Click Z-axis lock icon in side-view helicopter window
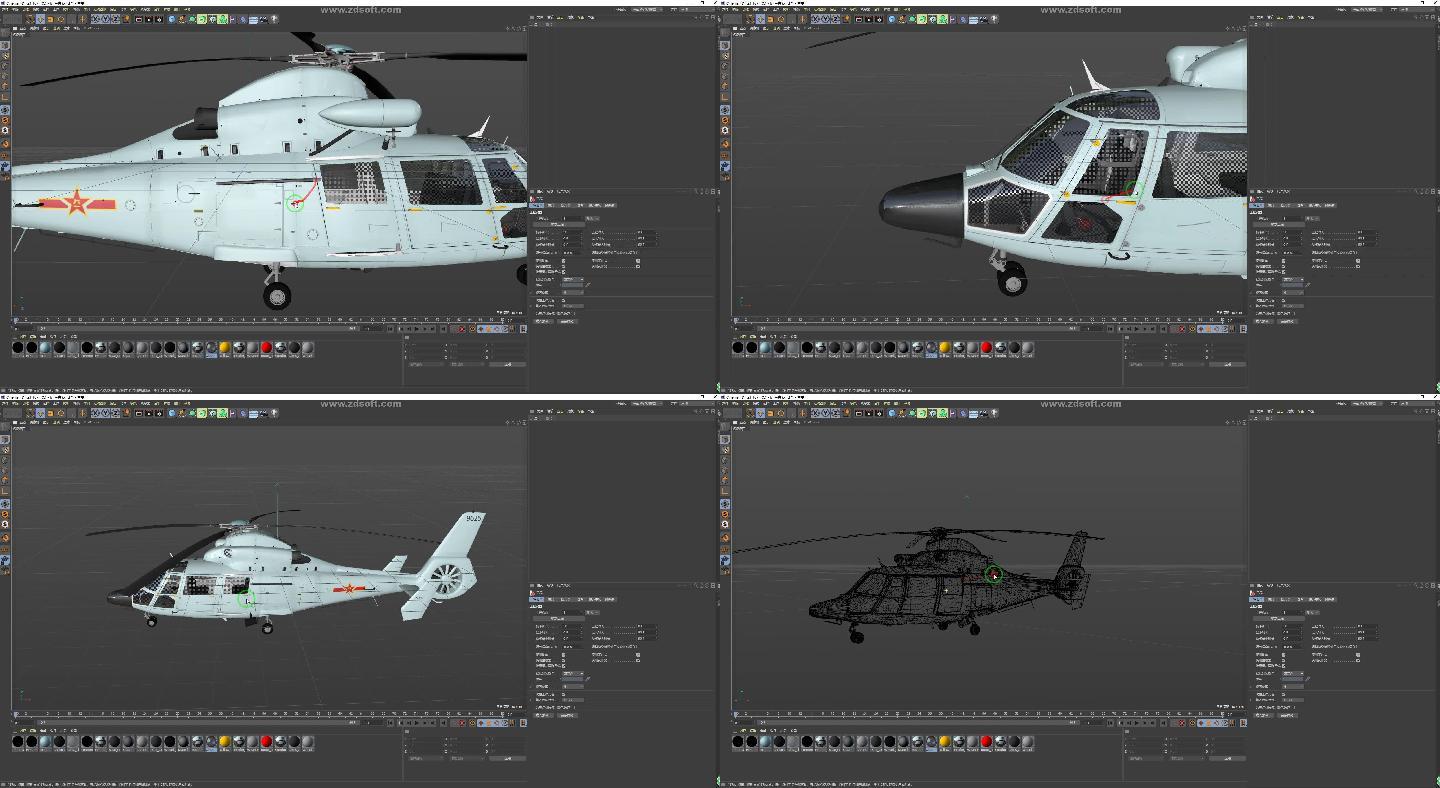 (x=115, y=19)
